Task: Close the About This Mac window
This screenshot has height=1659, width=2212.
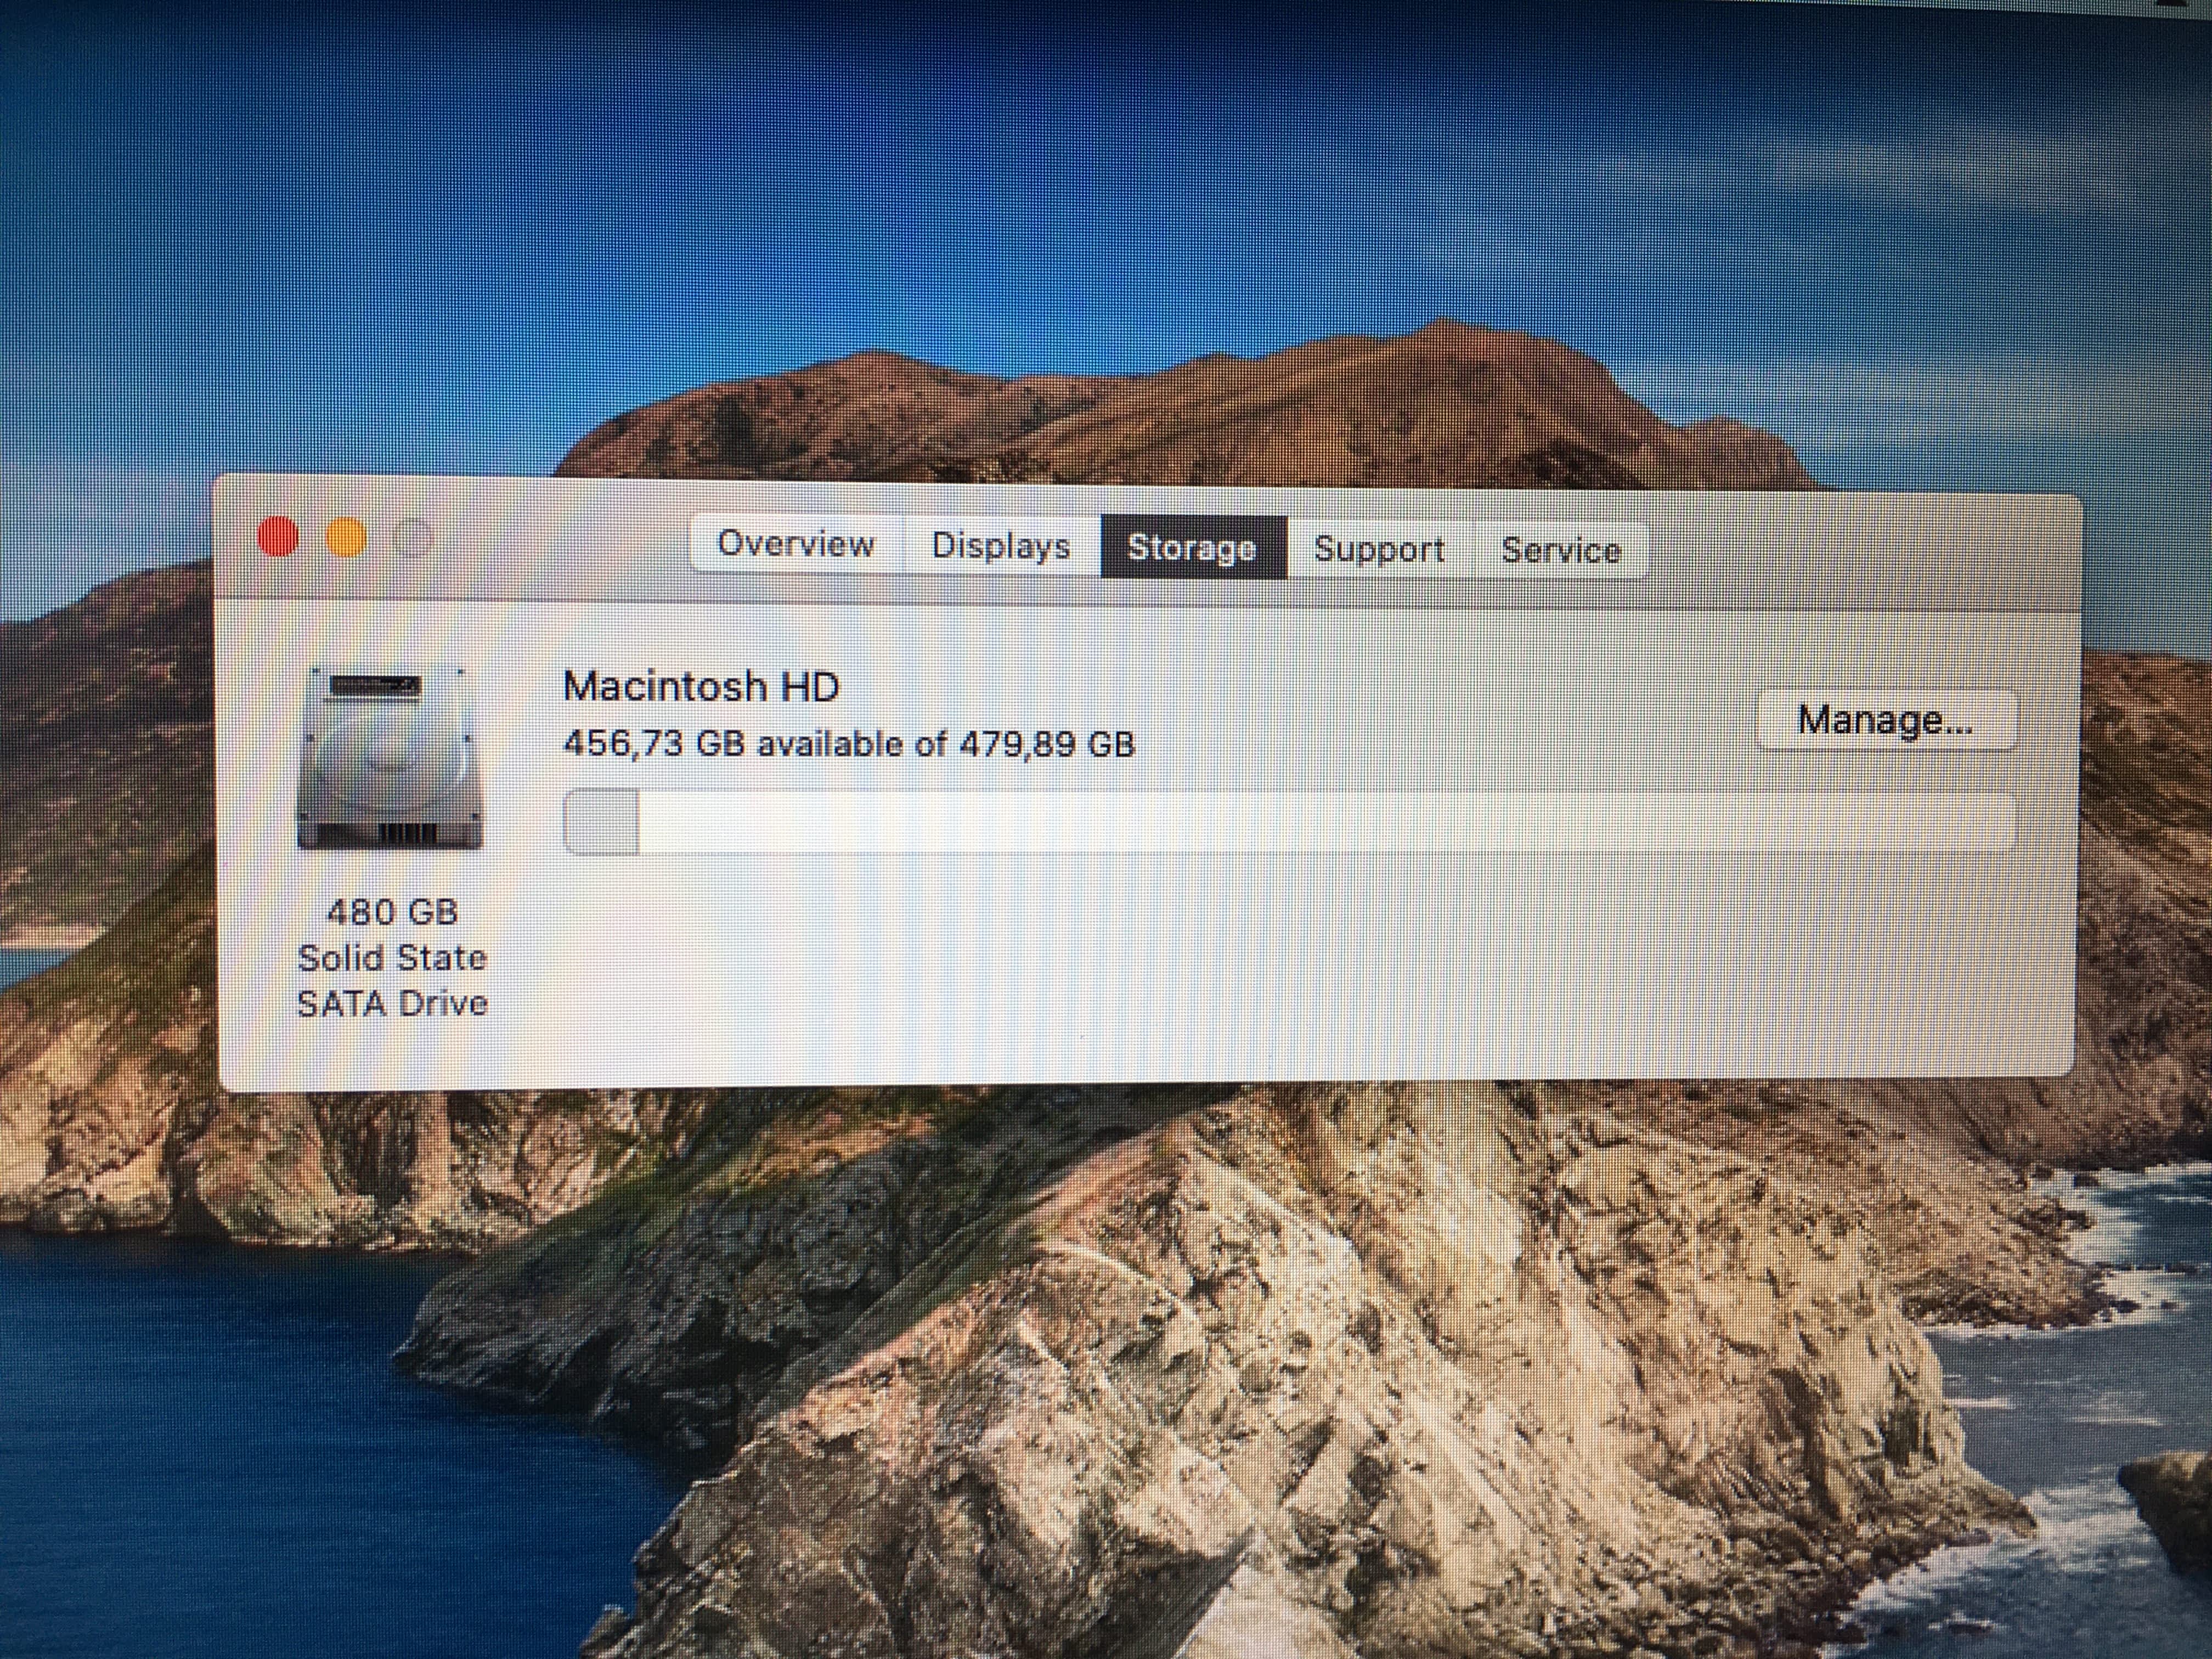Action: [x=278, y=537]
